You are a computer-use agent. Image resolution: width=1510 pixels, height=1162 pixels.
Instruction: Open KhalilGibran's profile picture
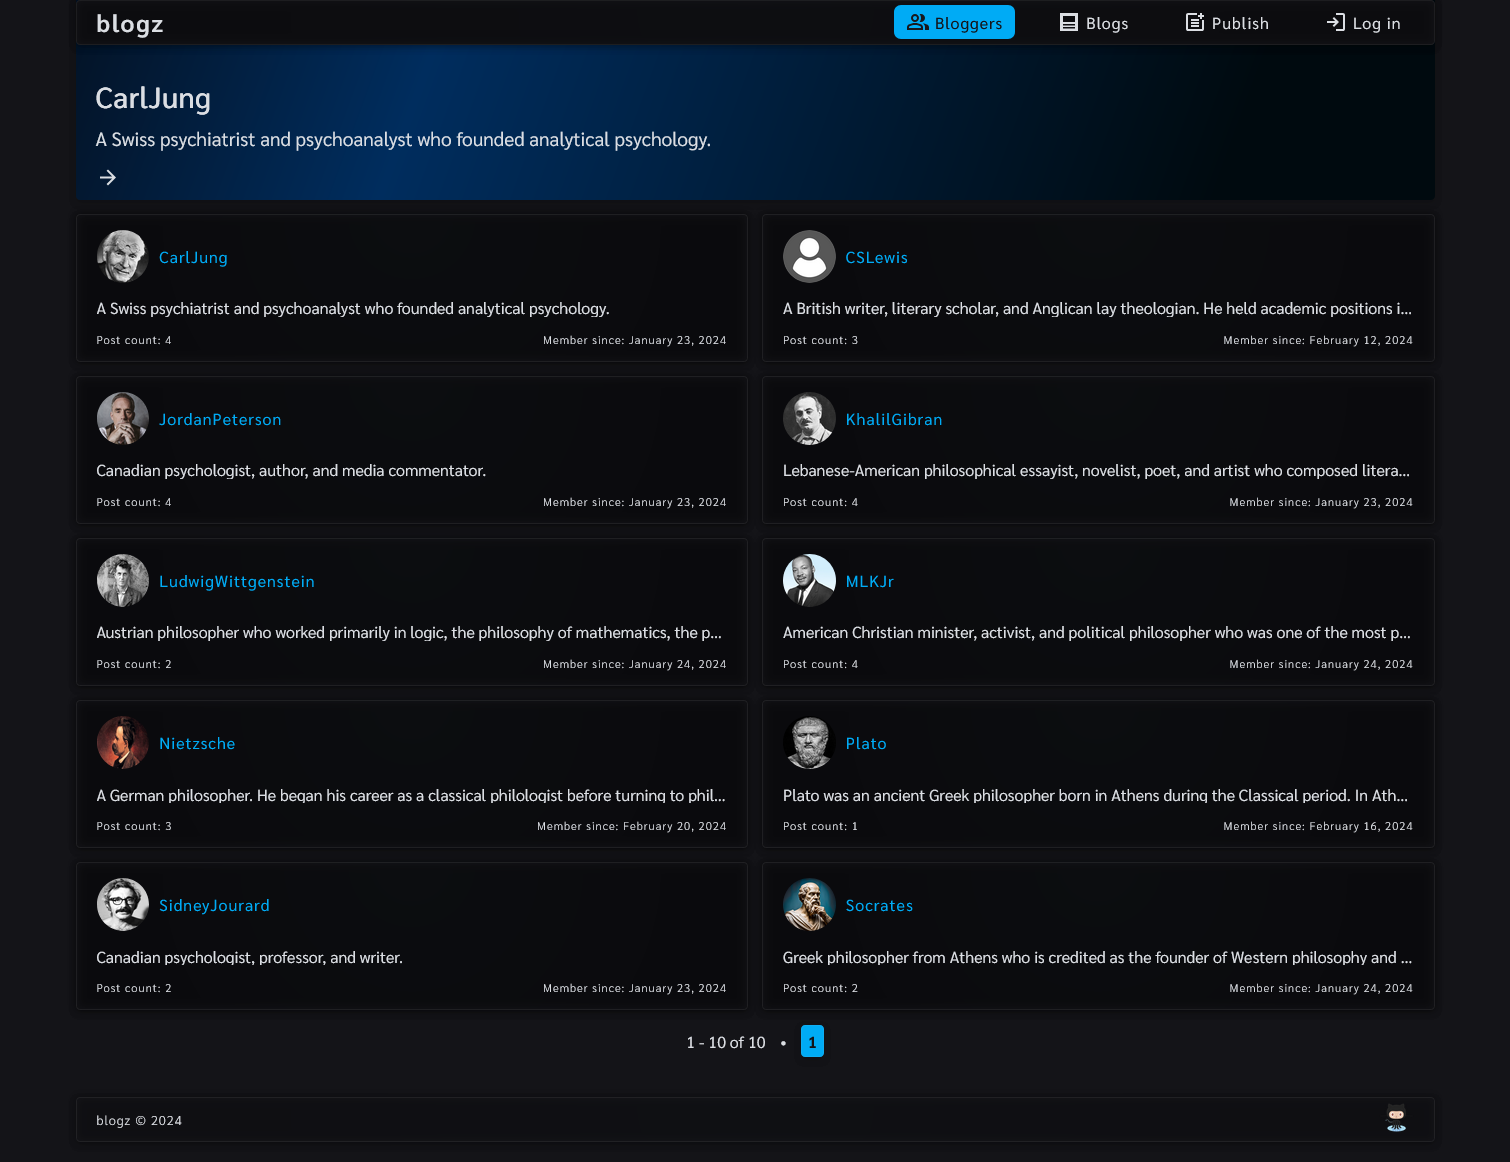809,419
